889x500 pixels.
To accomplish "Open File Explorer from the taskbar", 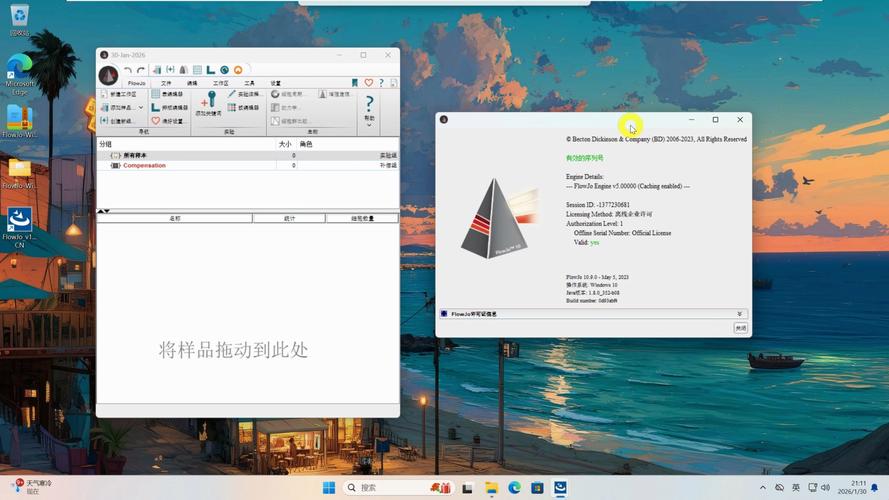I will pos(492,488).
